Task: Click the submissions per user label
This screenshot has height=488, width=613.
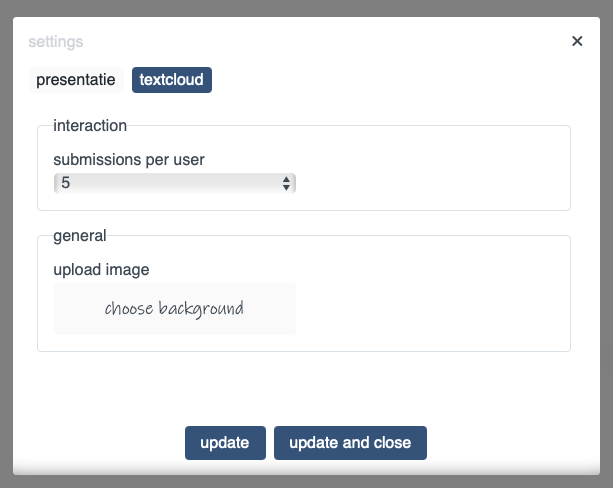Action: (x=129, y=159)
